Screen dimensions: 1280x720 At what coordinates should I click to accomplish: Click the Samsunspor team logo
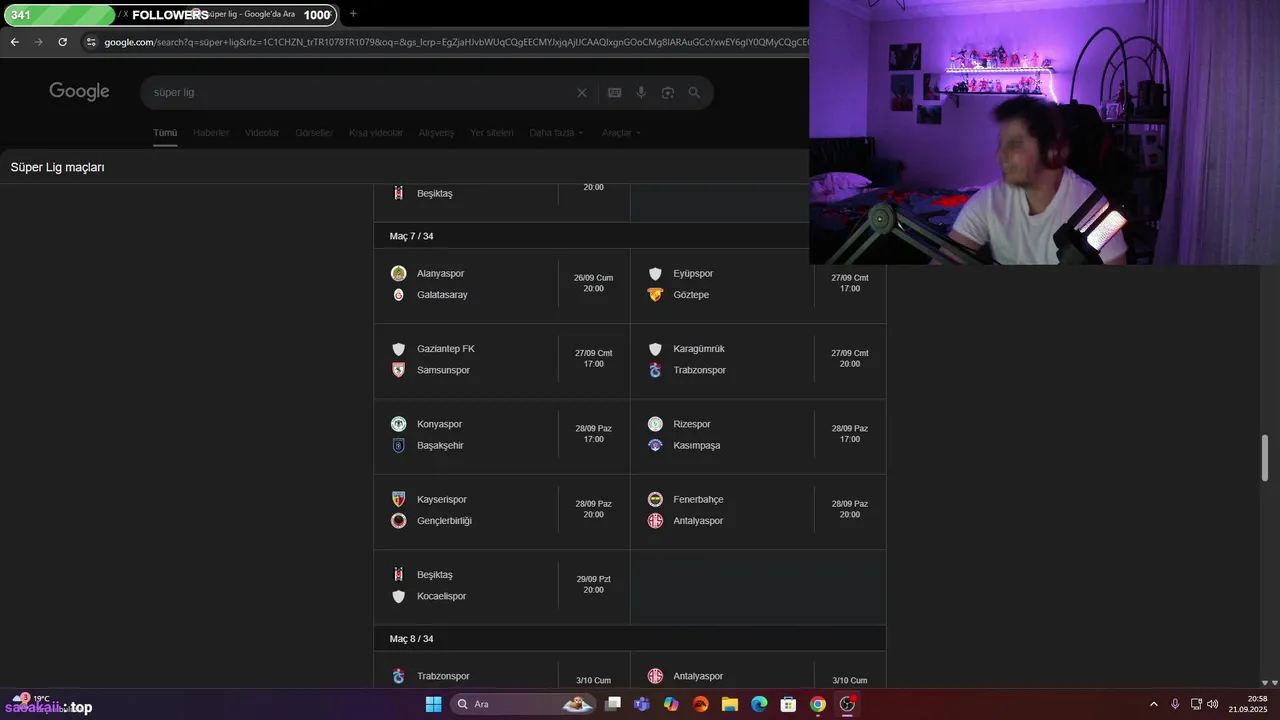(398, 370)
